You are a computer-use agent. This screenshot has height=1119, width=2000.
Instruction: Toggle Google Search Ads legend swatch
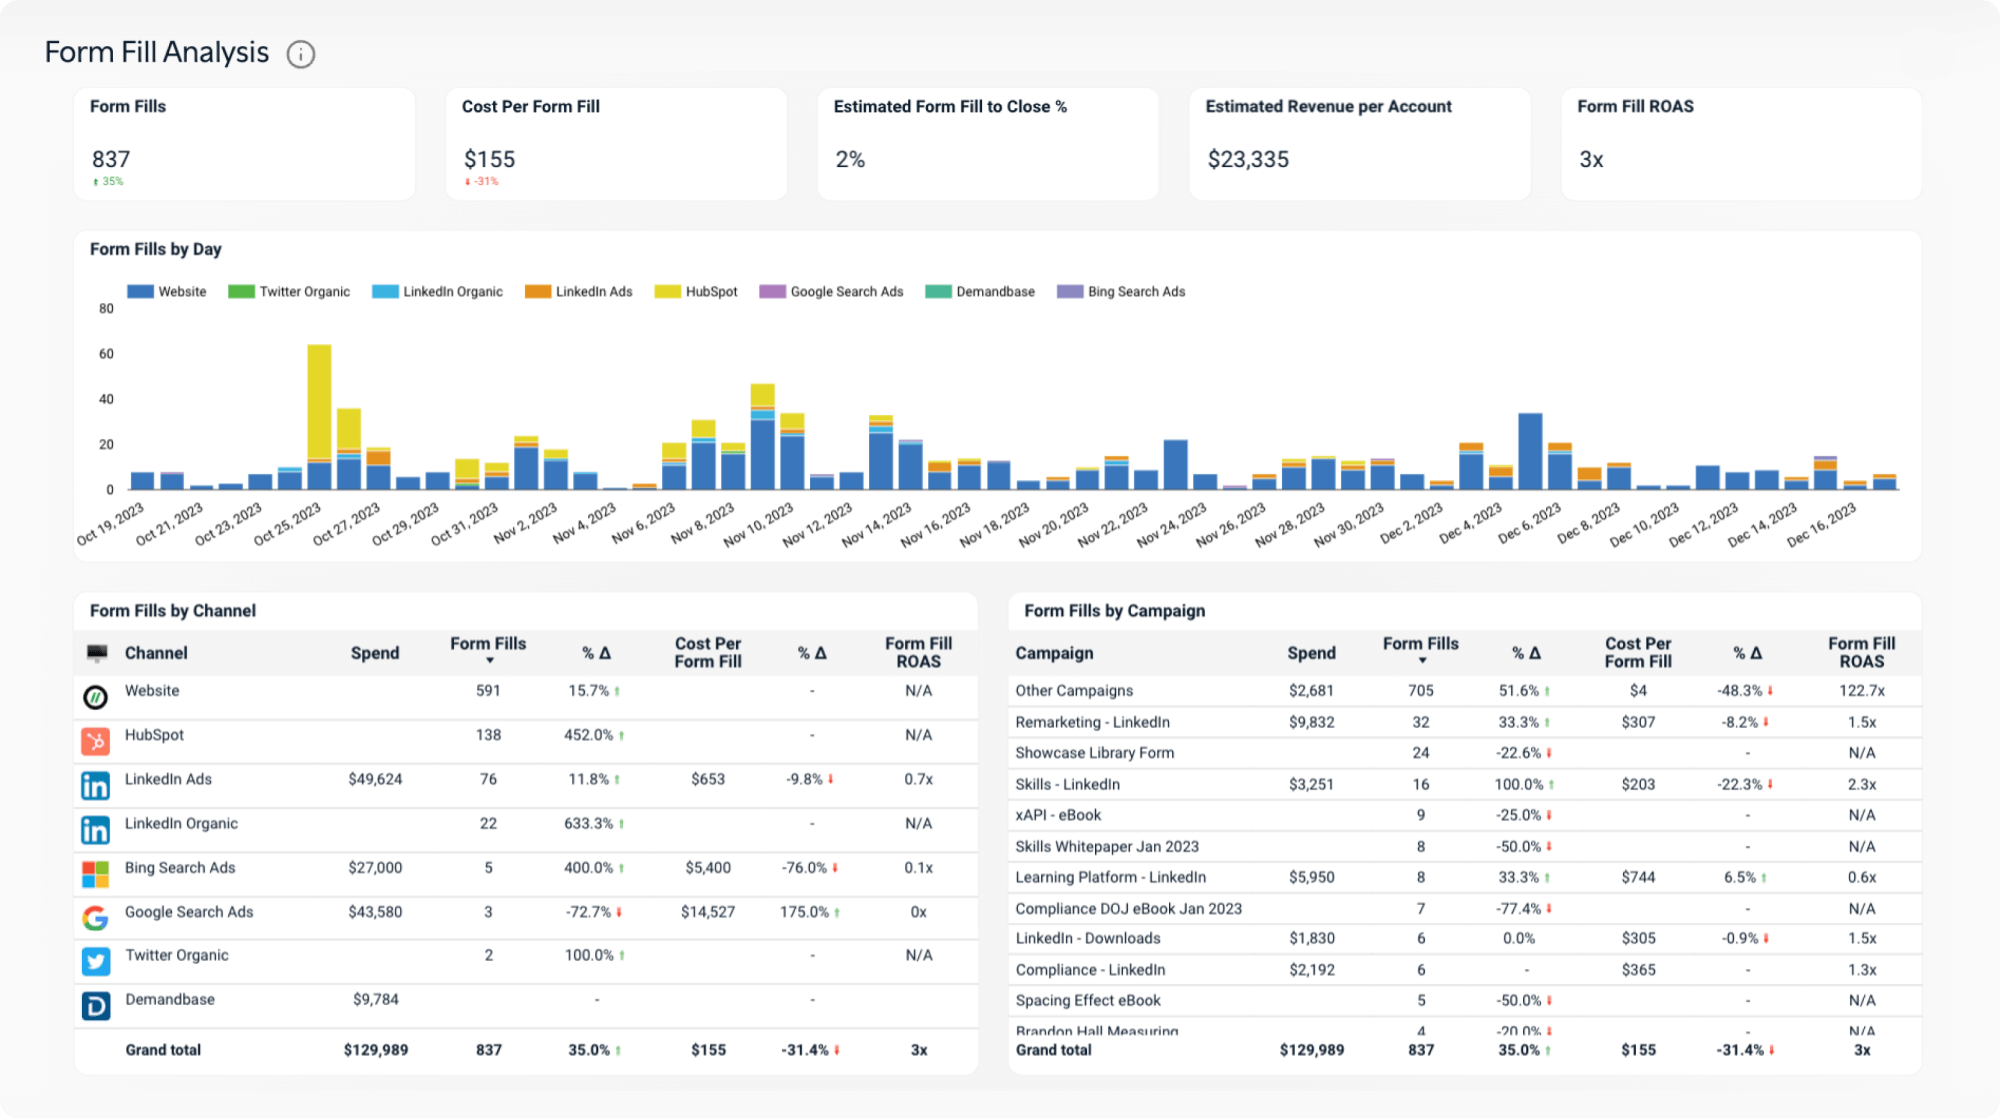(x=772, y=292)
